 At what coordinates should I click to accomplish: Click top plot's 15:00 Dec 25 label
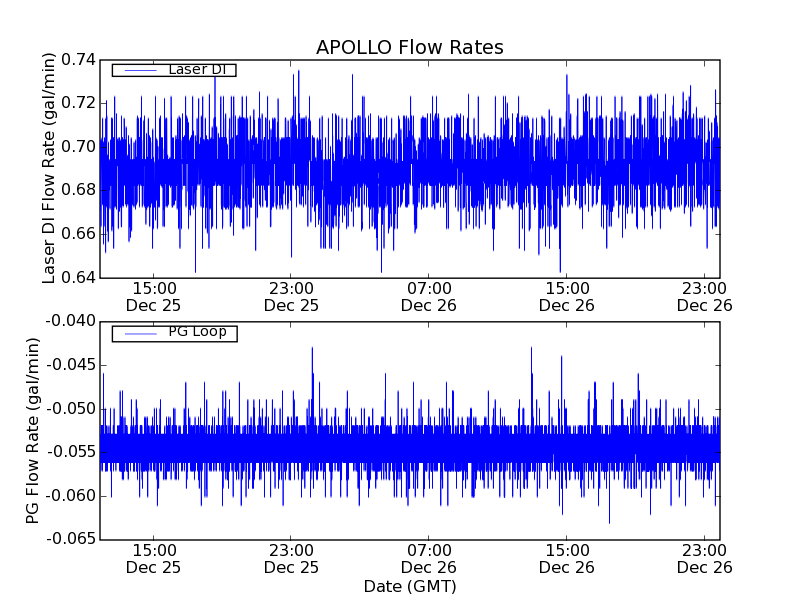click(x=154, y=297)
